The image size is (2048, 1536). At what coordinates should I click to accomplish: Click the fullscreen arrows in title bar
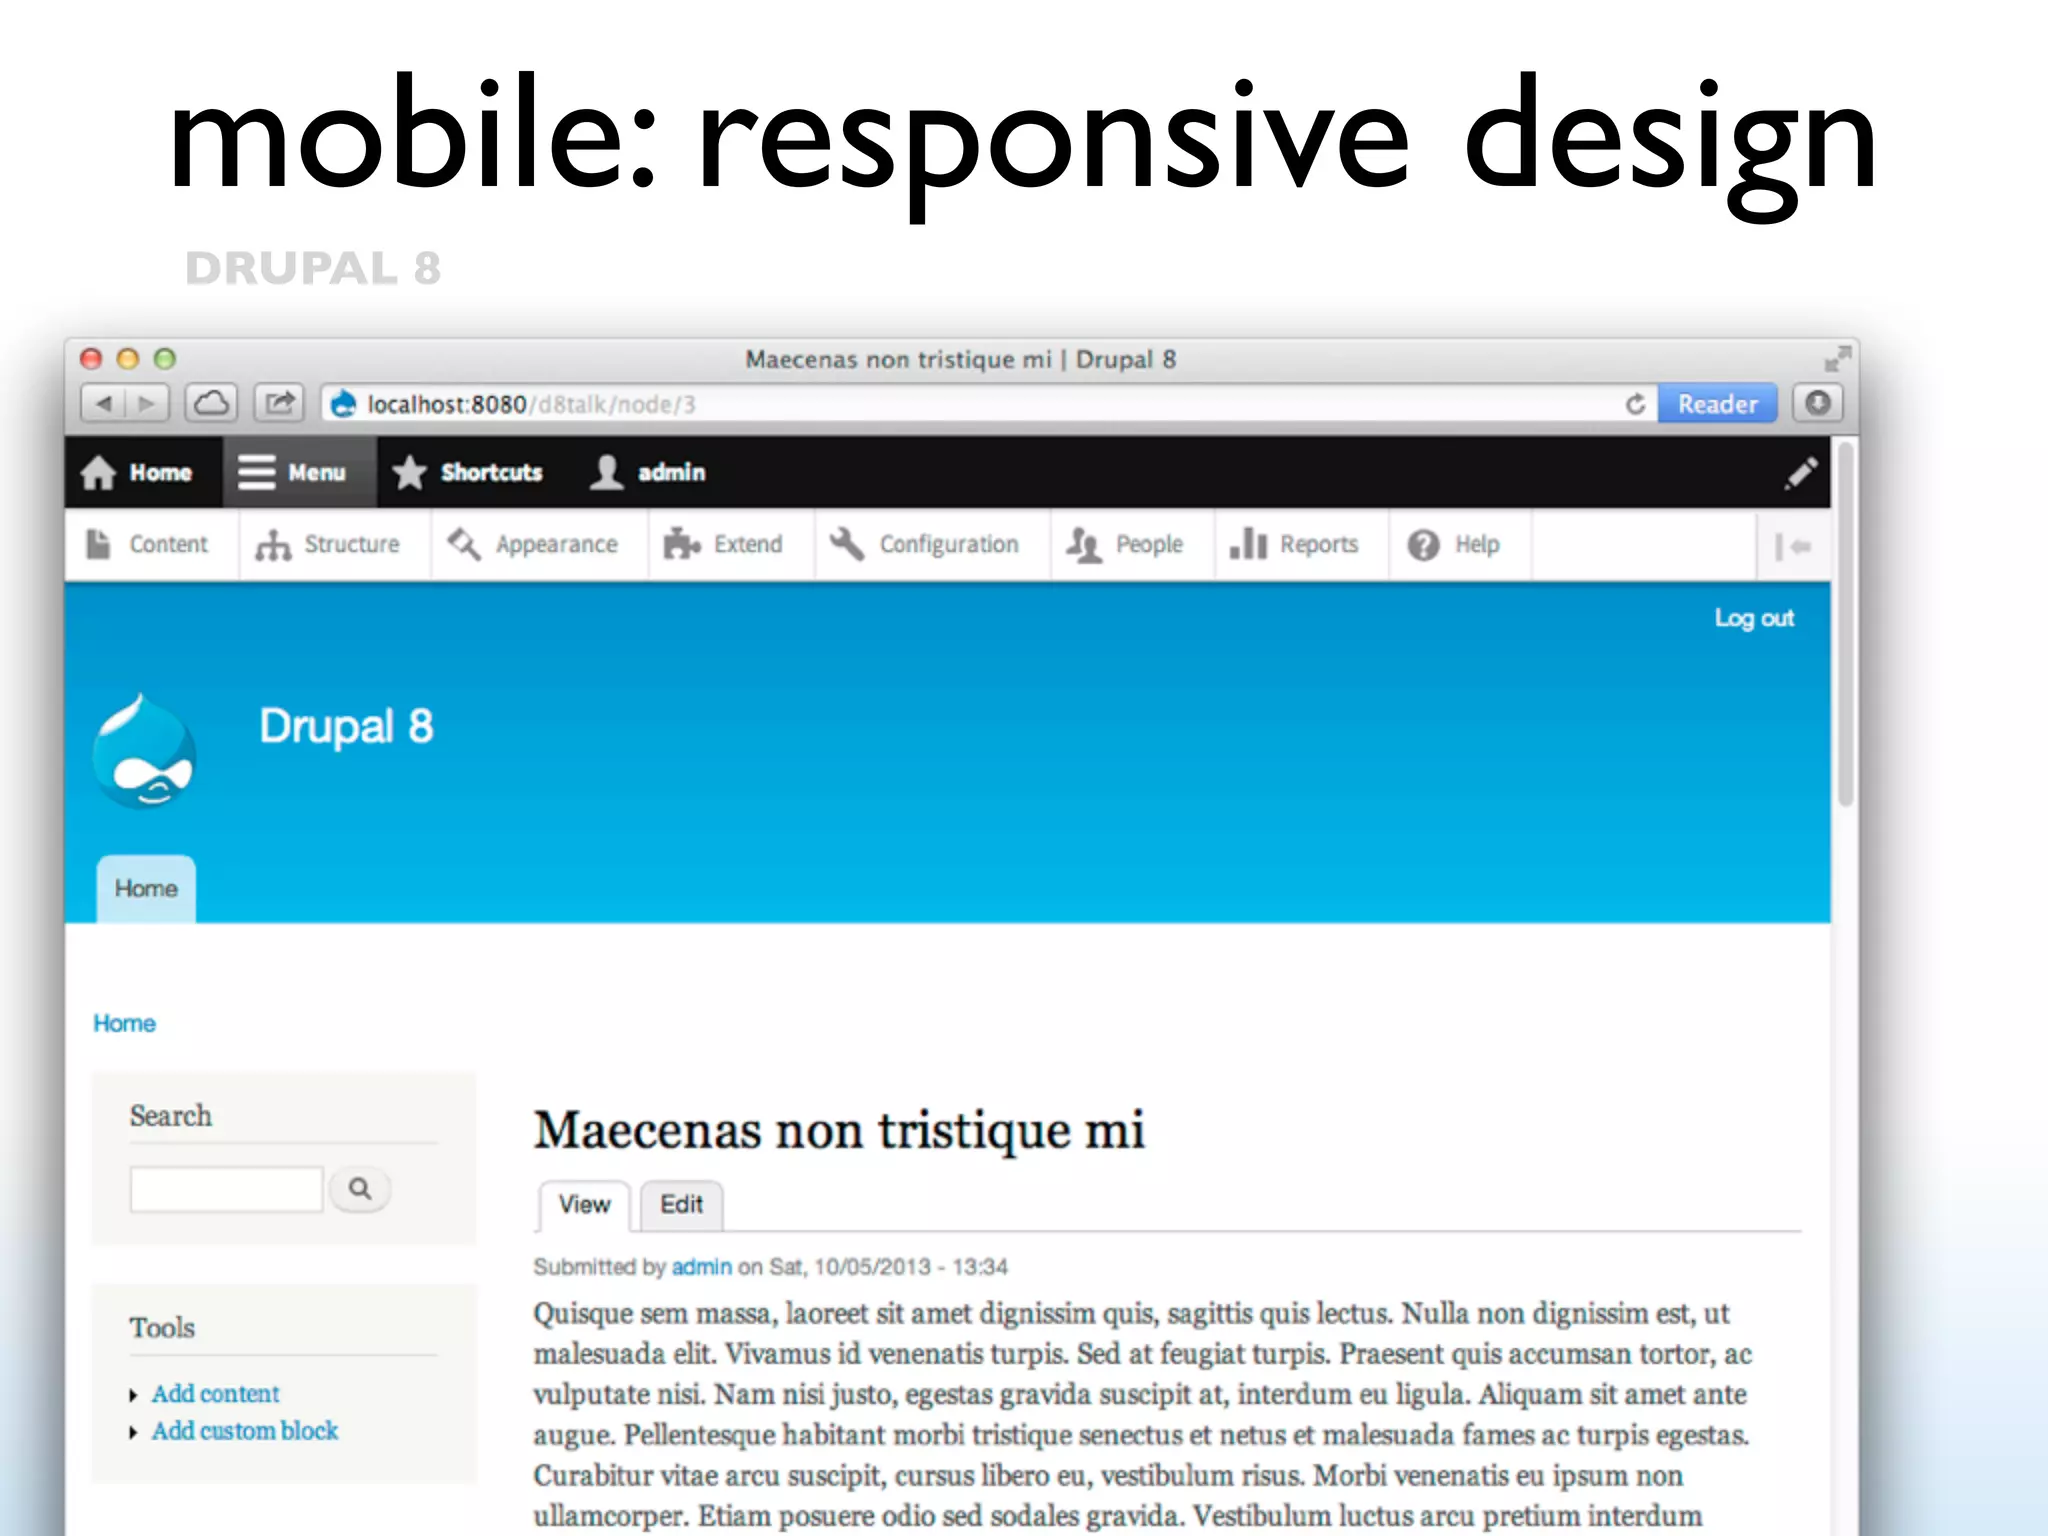(x=1837, y=358)
